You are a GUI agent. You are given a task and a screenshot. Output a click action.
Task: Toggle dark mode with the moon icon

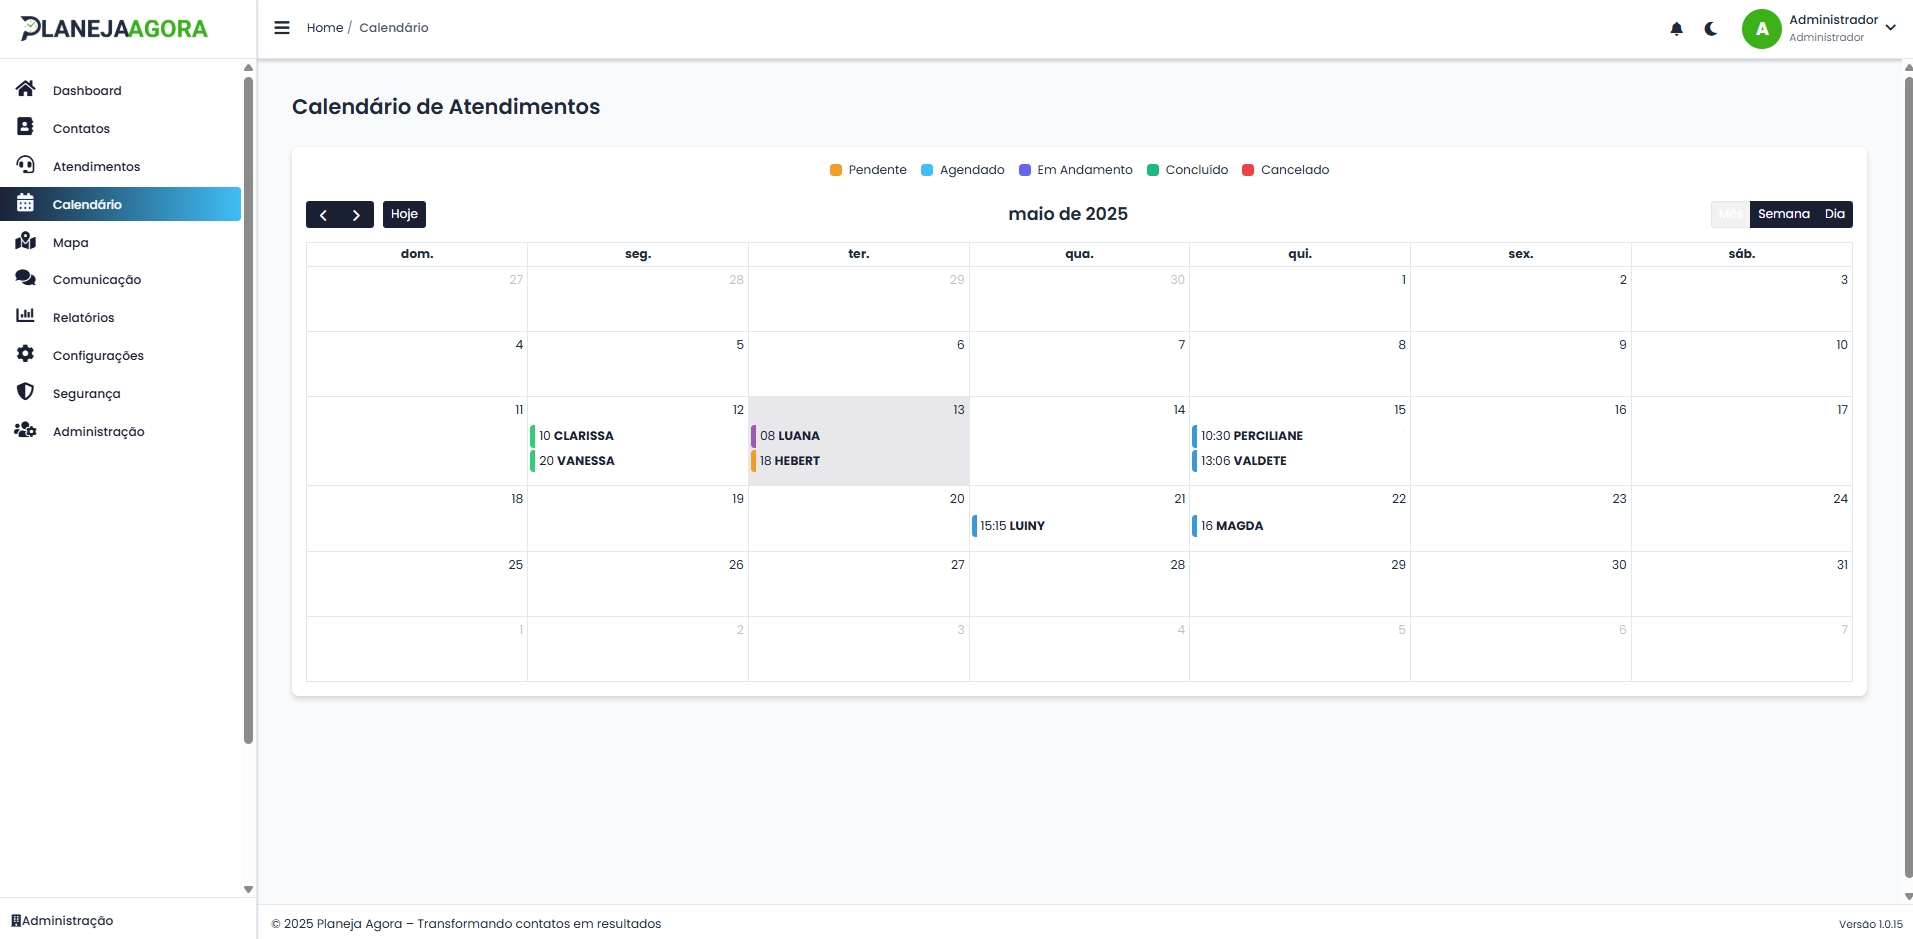click(x=1711, y=29)
